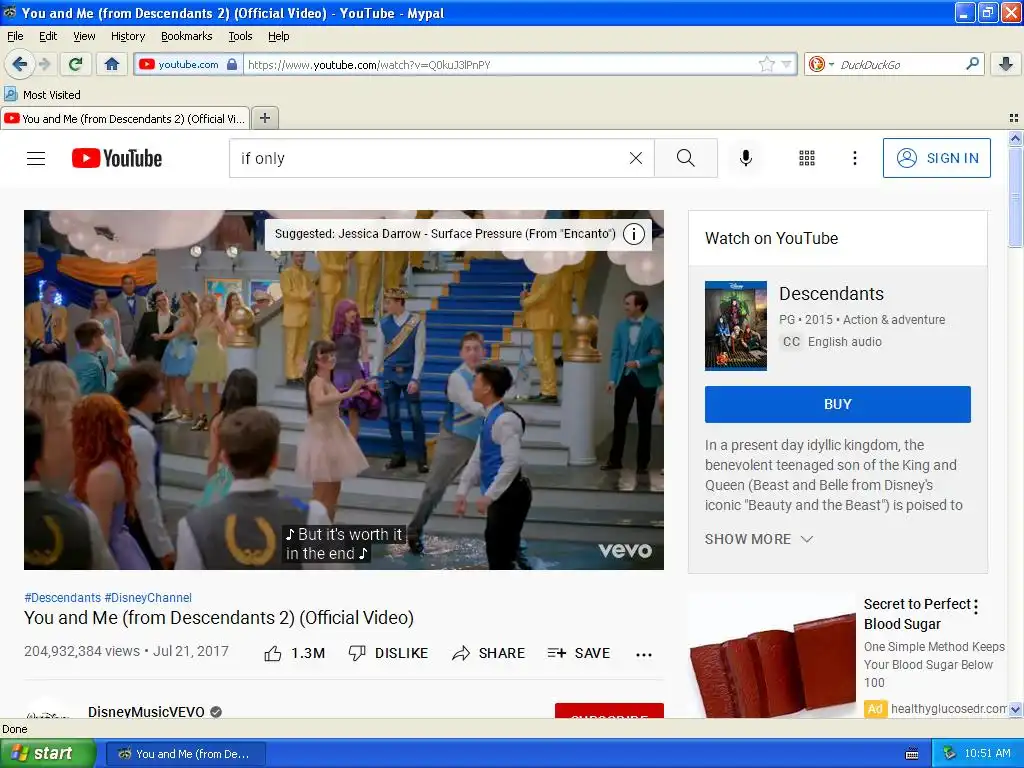Open the Downloads arrow icon
The width and height of the screenshot is (1024, 768).
1006,64
